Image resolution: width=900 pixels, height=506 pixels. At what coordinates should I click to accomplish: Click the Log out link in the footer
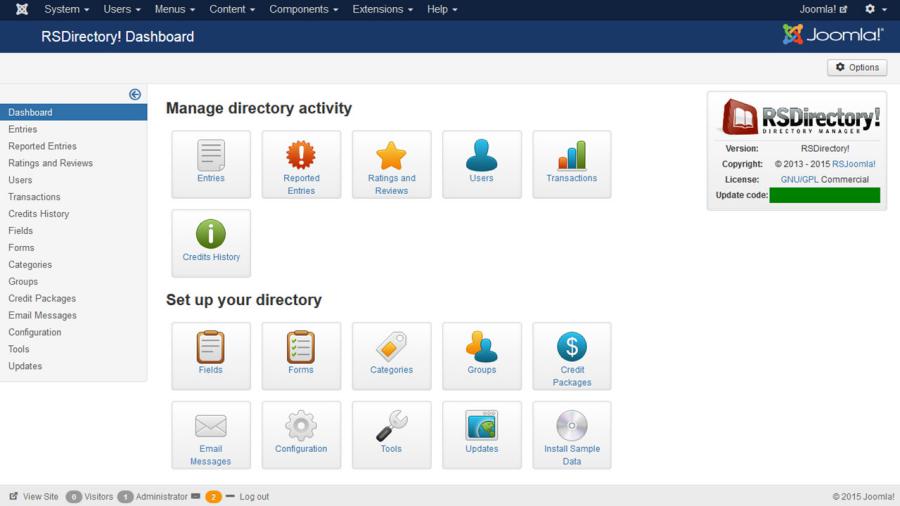pos(254,496)
